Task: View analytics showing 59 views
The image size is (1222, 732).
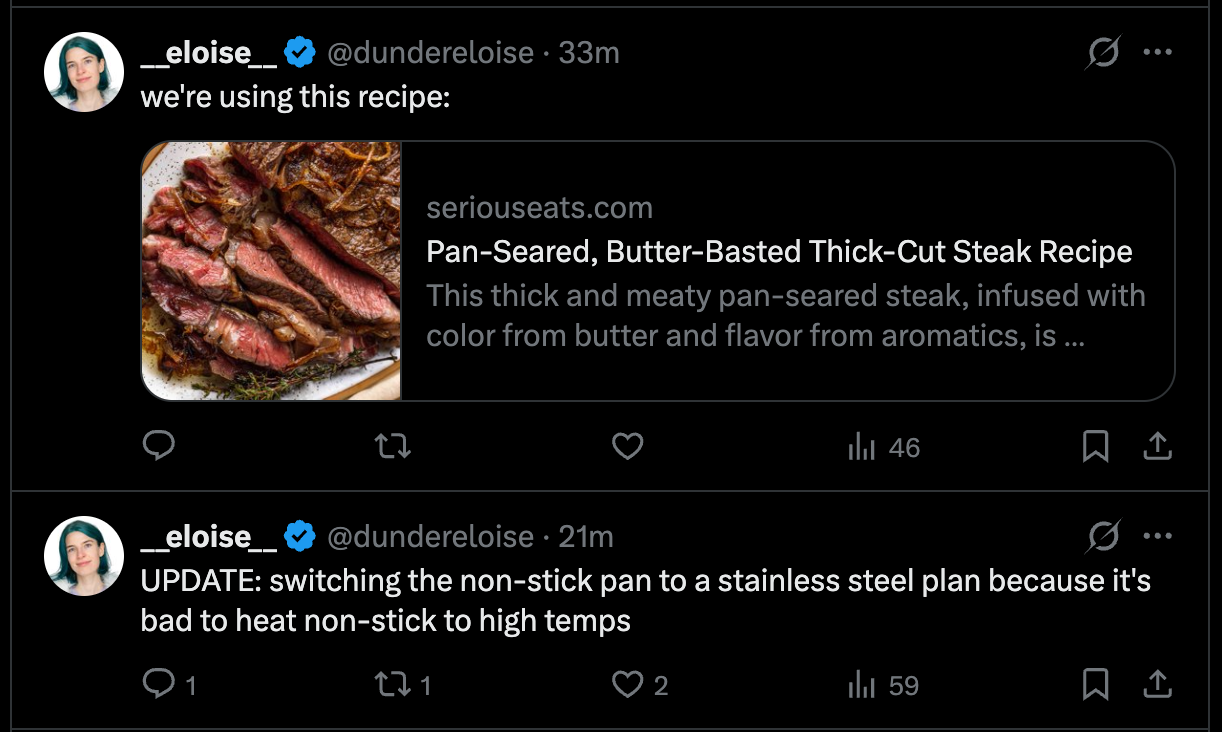Action: pyautogui.click(x=883, y=685)
